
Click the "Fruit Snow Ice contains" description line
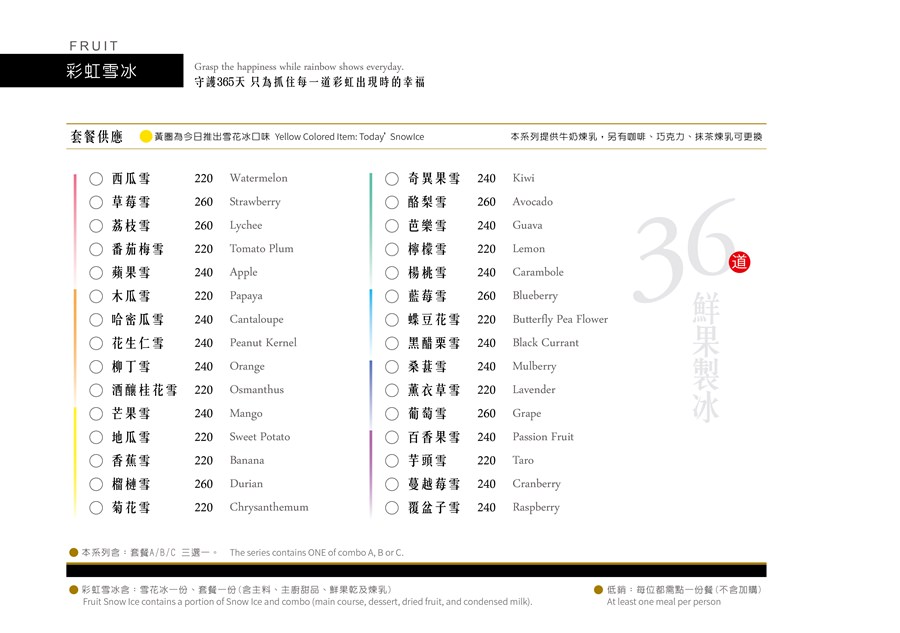307,602
